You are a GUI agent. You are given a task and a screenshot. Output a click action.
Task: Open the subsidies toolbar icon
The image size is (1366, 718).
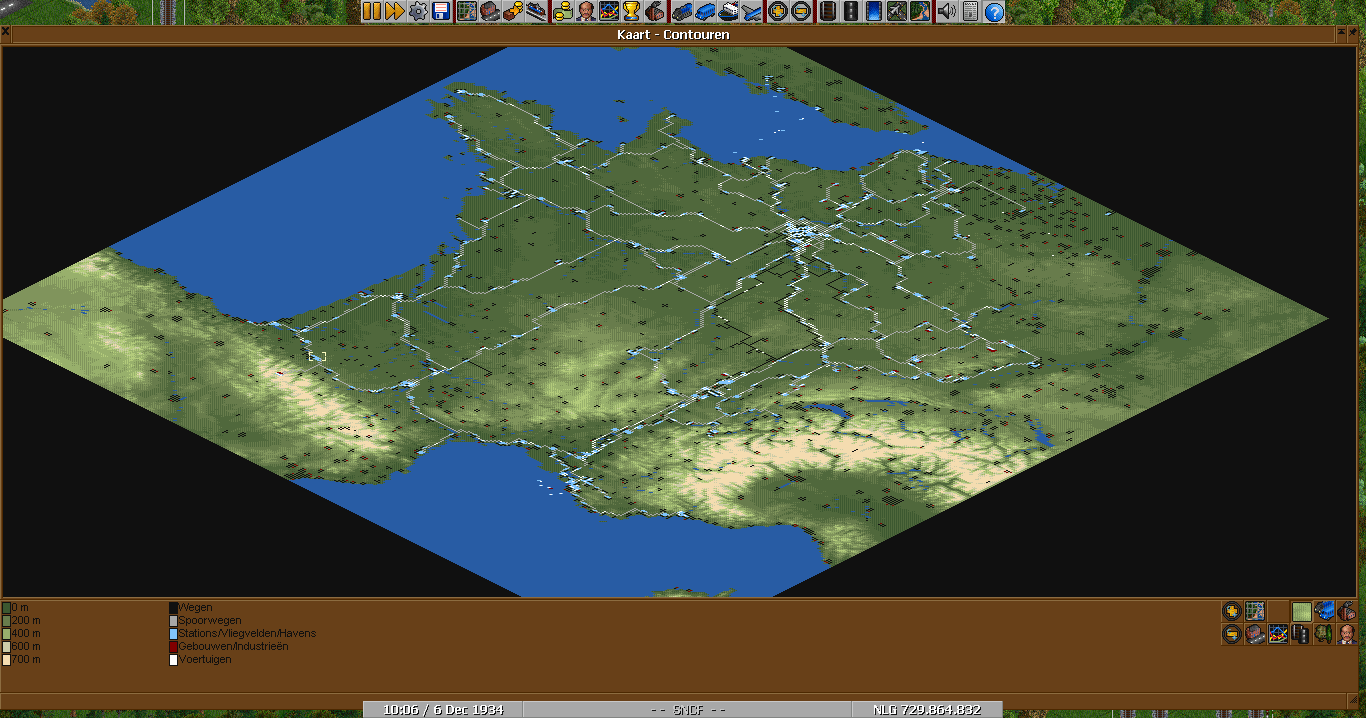(513, 11)
